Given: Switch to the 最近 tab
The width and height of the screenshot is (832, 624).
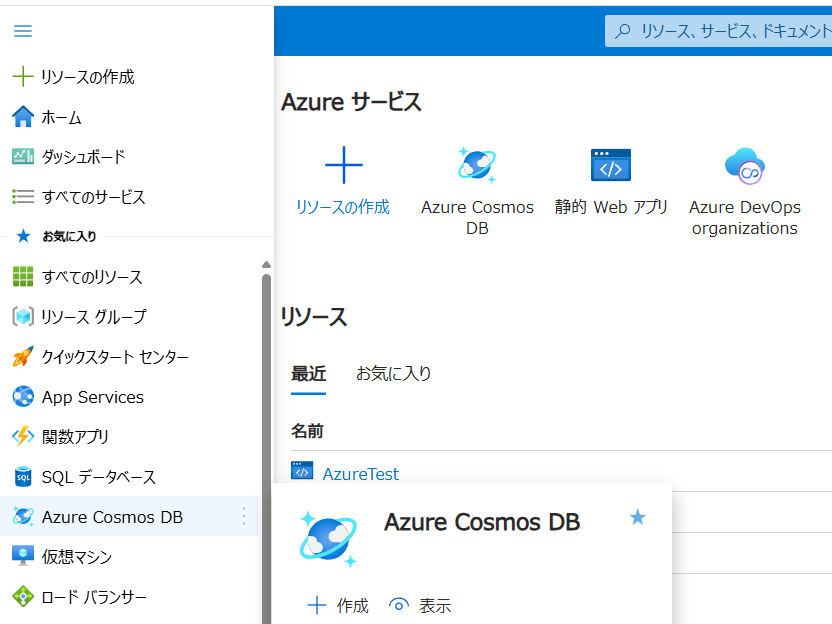Looking at the screenshot, I should coord(308,374).
